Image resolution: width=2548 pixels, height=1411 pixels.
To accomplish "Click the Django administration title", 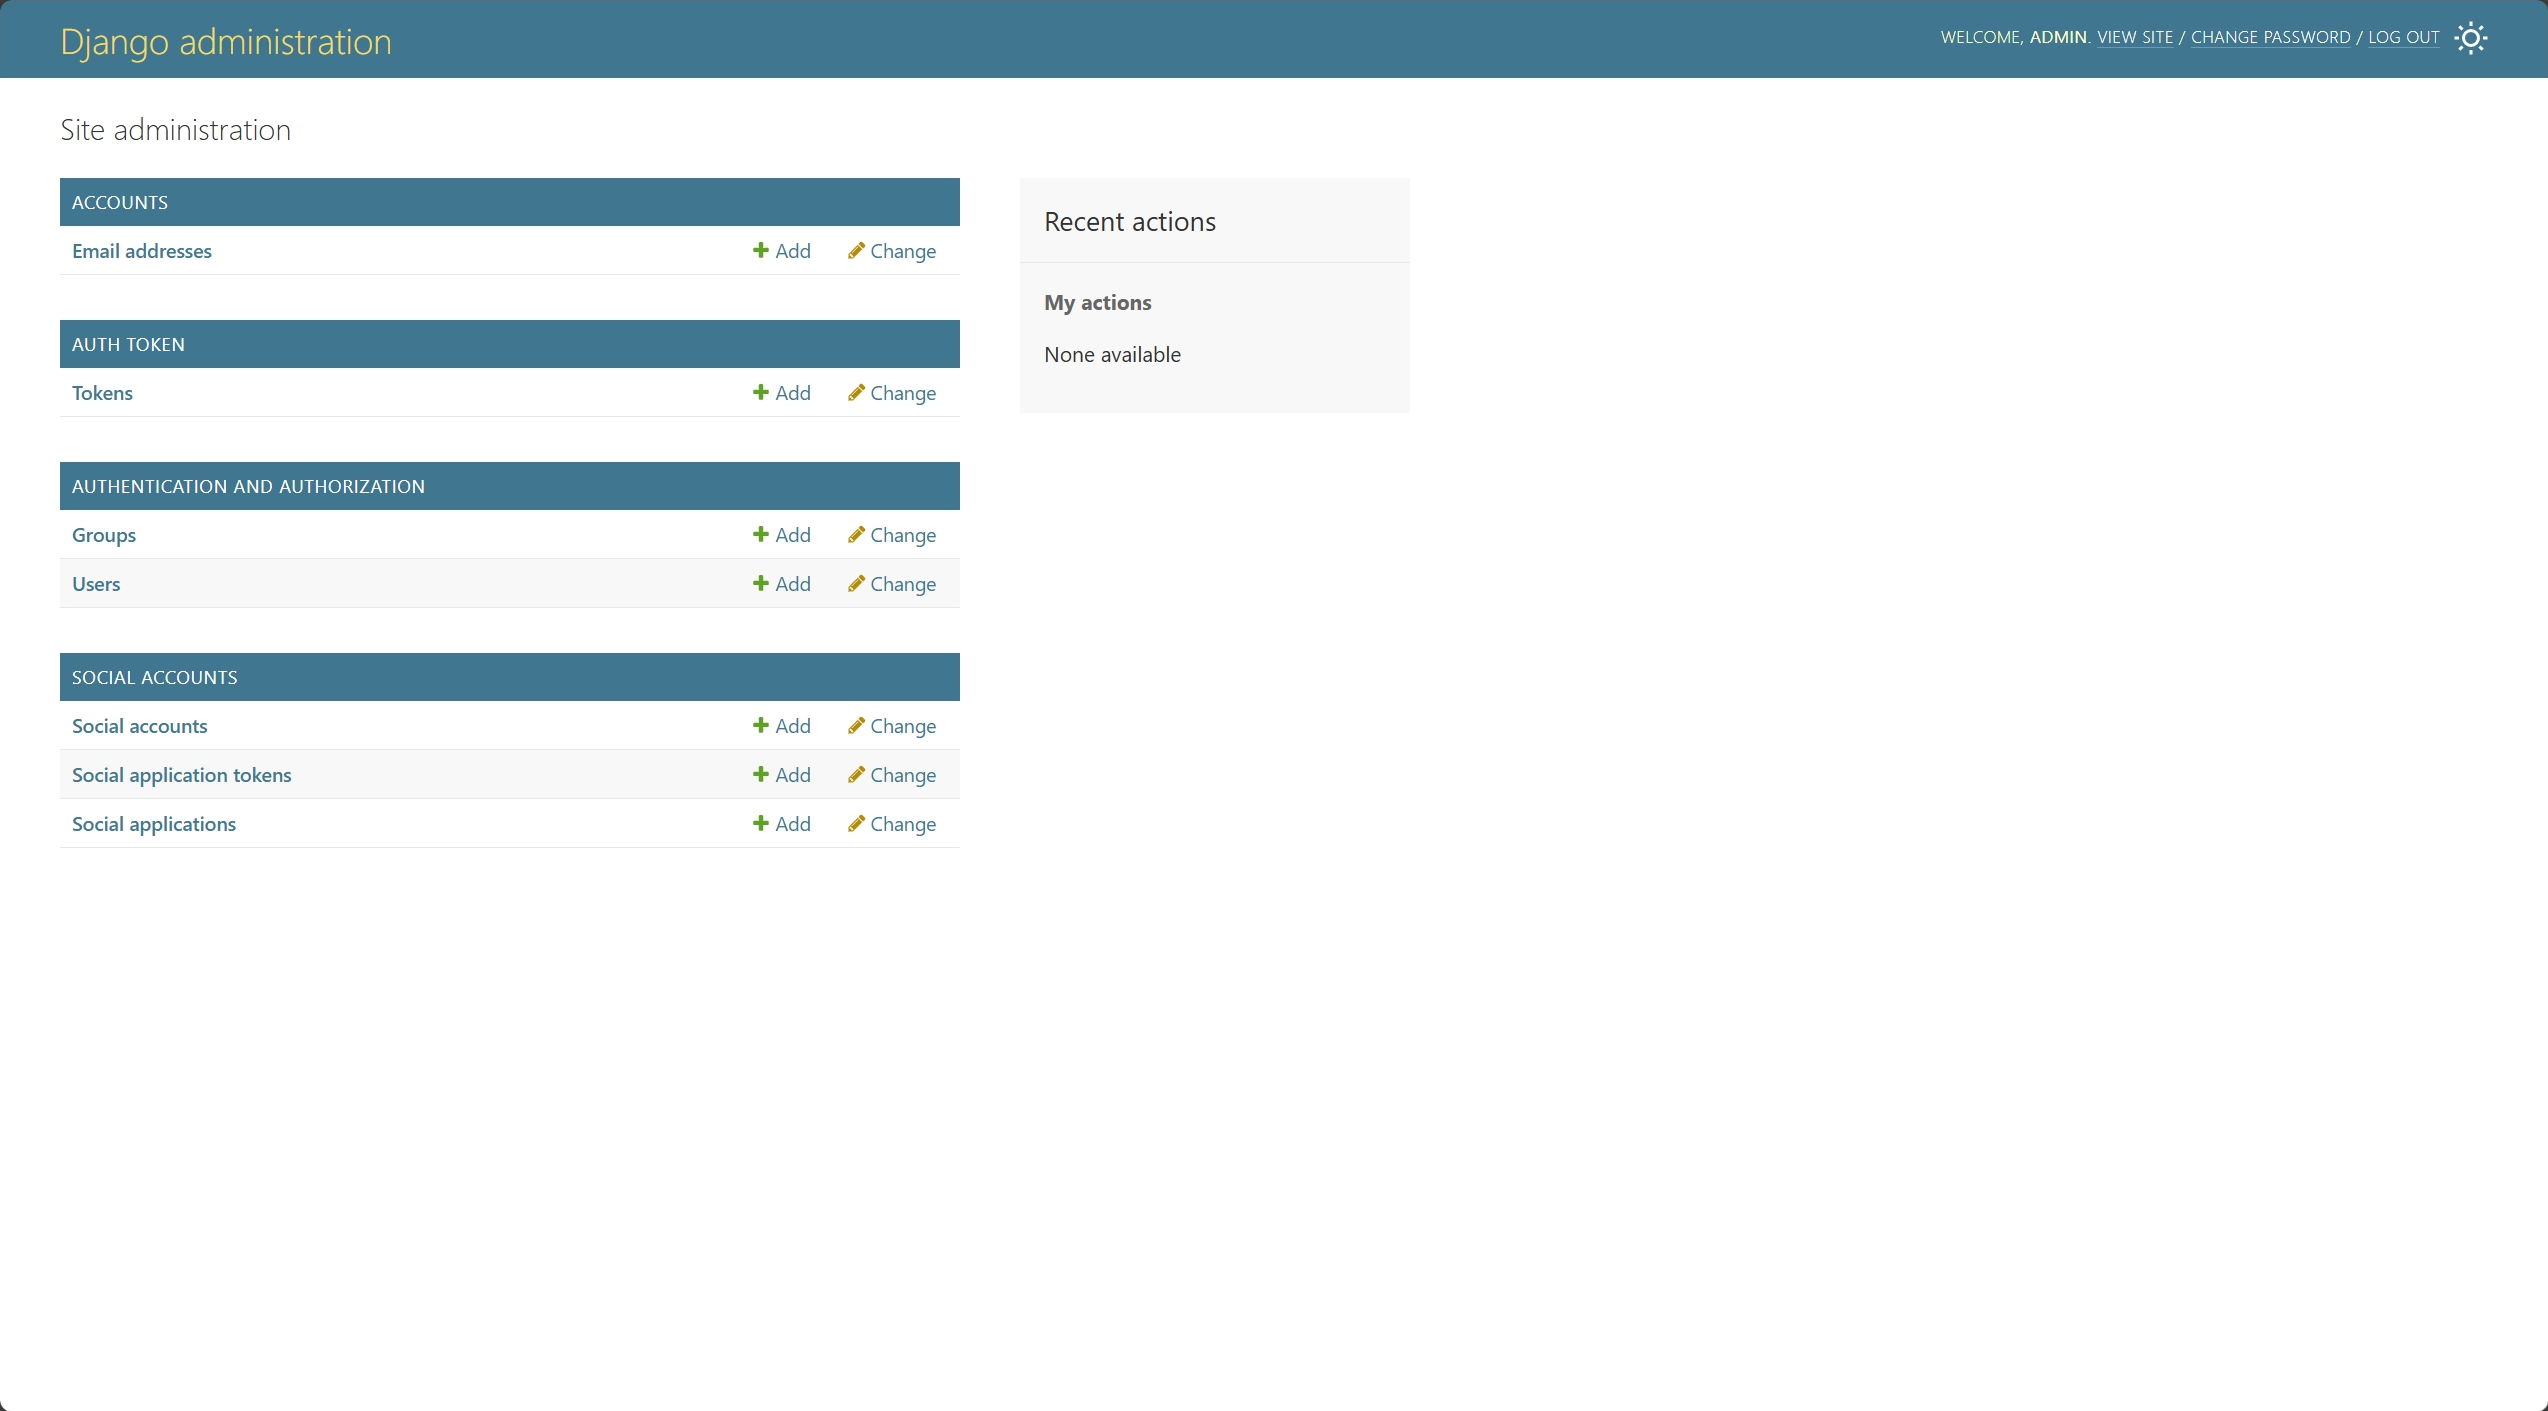I will coord(226,42).
